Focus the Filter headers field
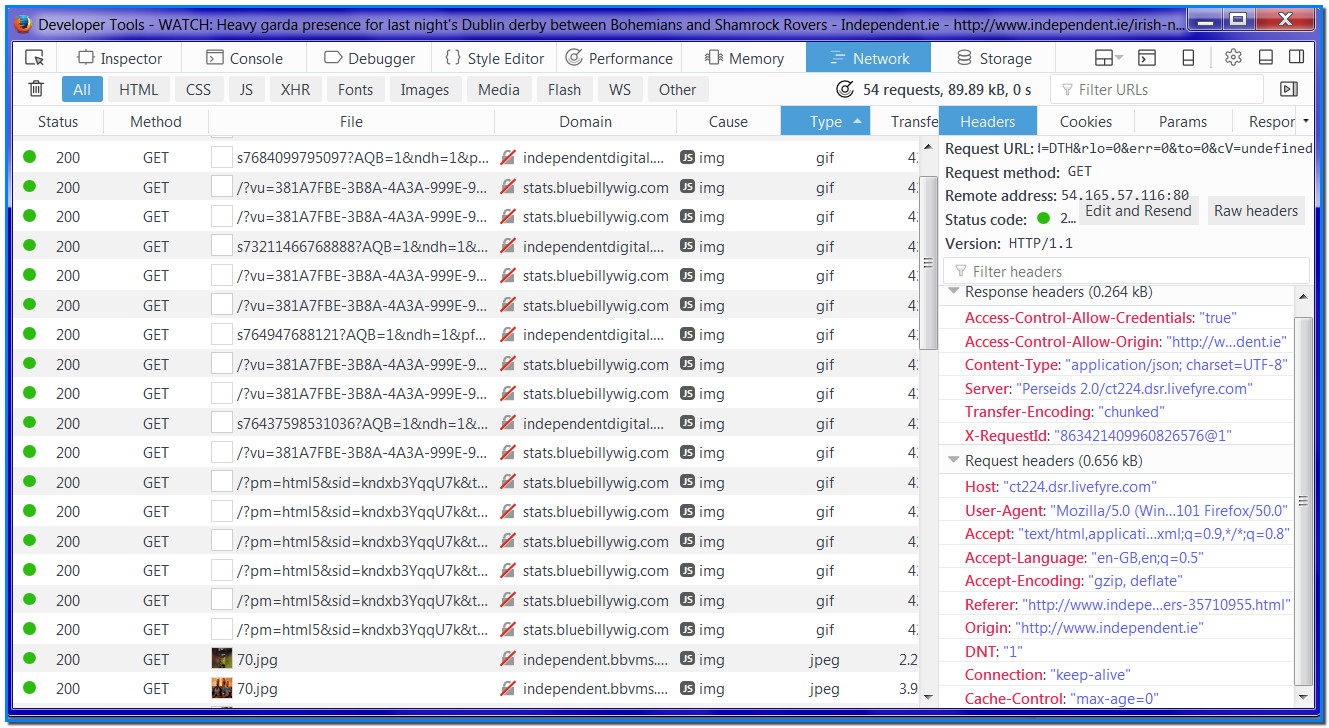The image size is (1329, 728). (x=1126, y=271)
